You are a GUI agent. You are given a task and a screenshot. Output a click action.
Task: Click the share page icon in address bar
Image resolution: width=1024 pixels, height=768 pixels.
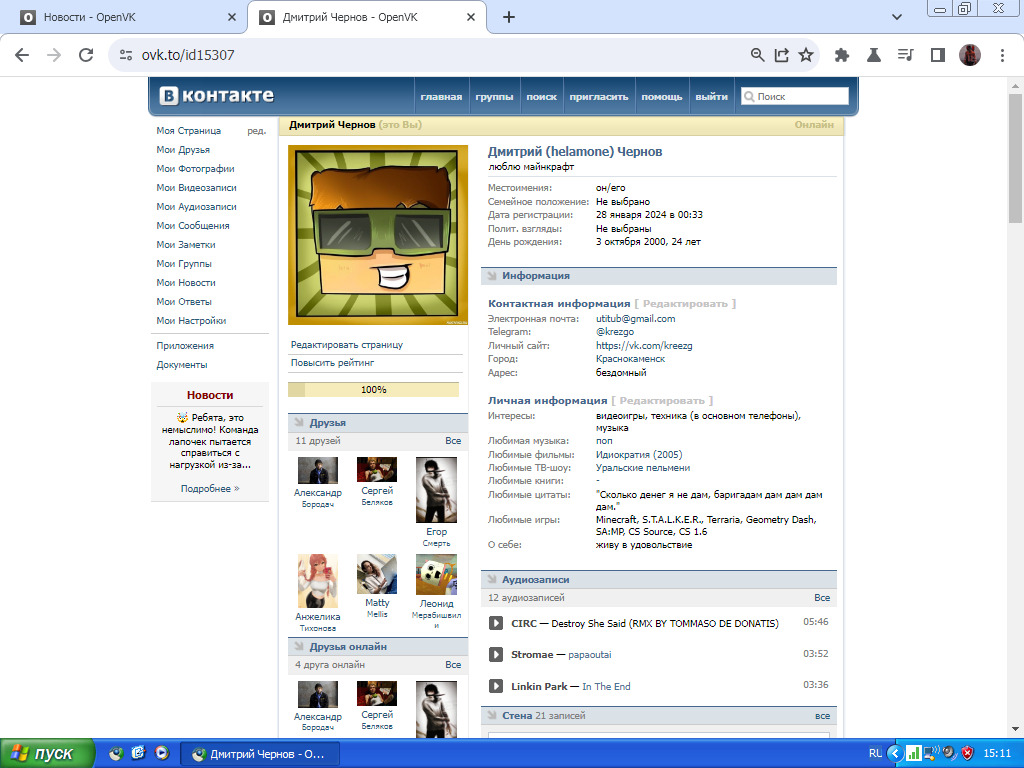click(x=782, y=55)
